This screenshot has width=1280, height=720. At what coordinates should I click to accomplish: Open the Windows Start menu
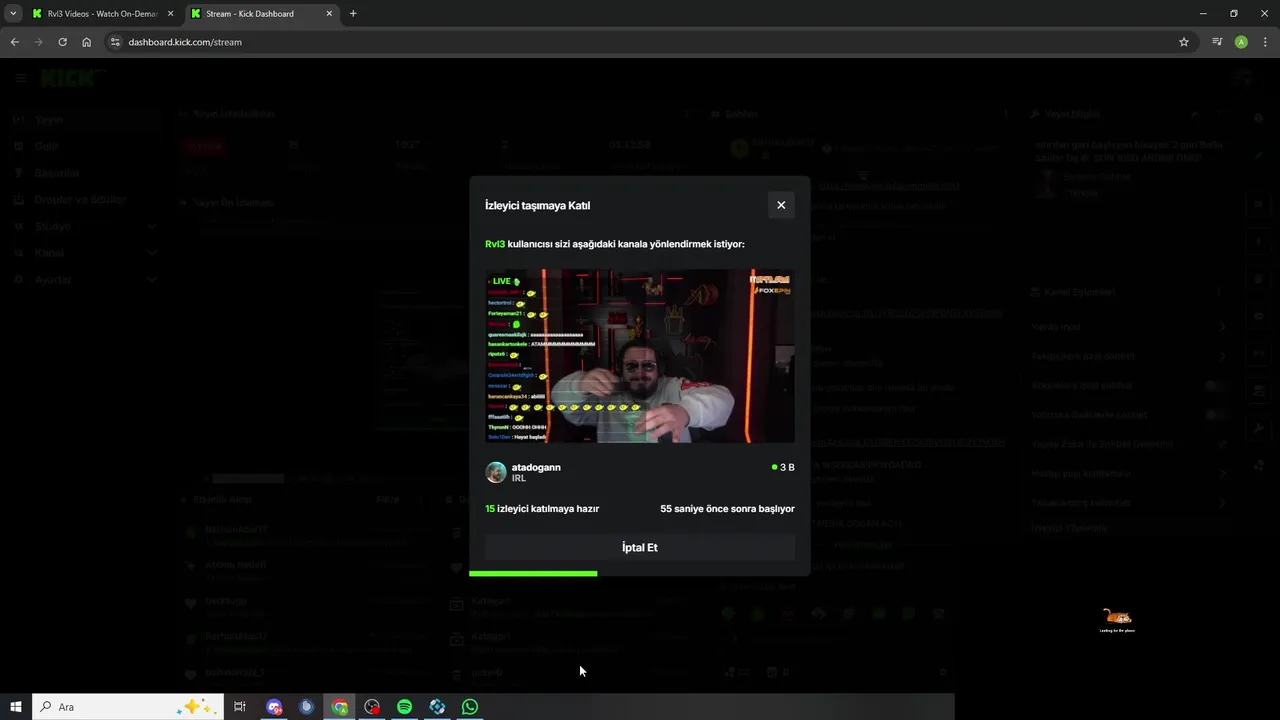(16, 707)
